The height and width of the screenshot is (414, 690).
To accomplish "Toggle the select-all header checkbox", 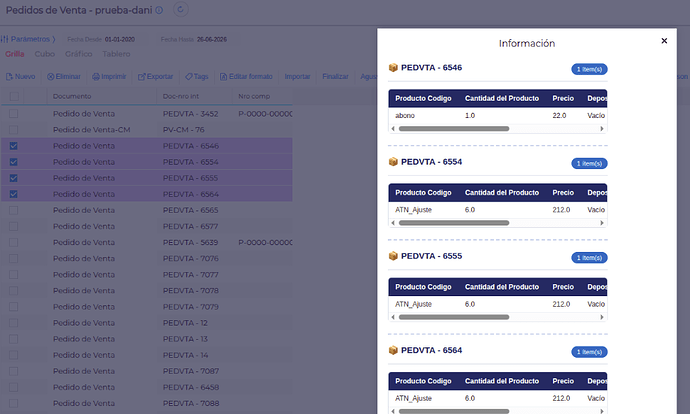I will [14, 96].
